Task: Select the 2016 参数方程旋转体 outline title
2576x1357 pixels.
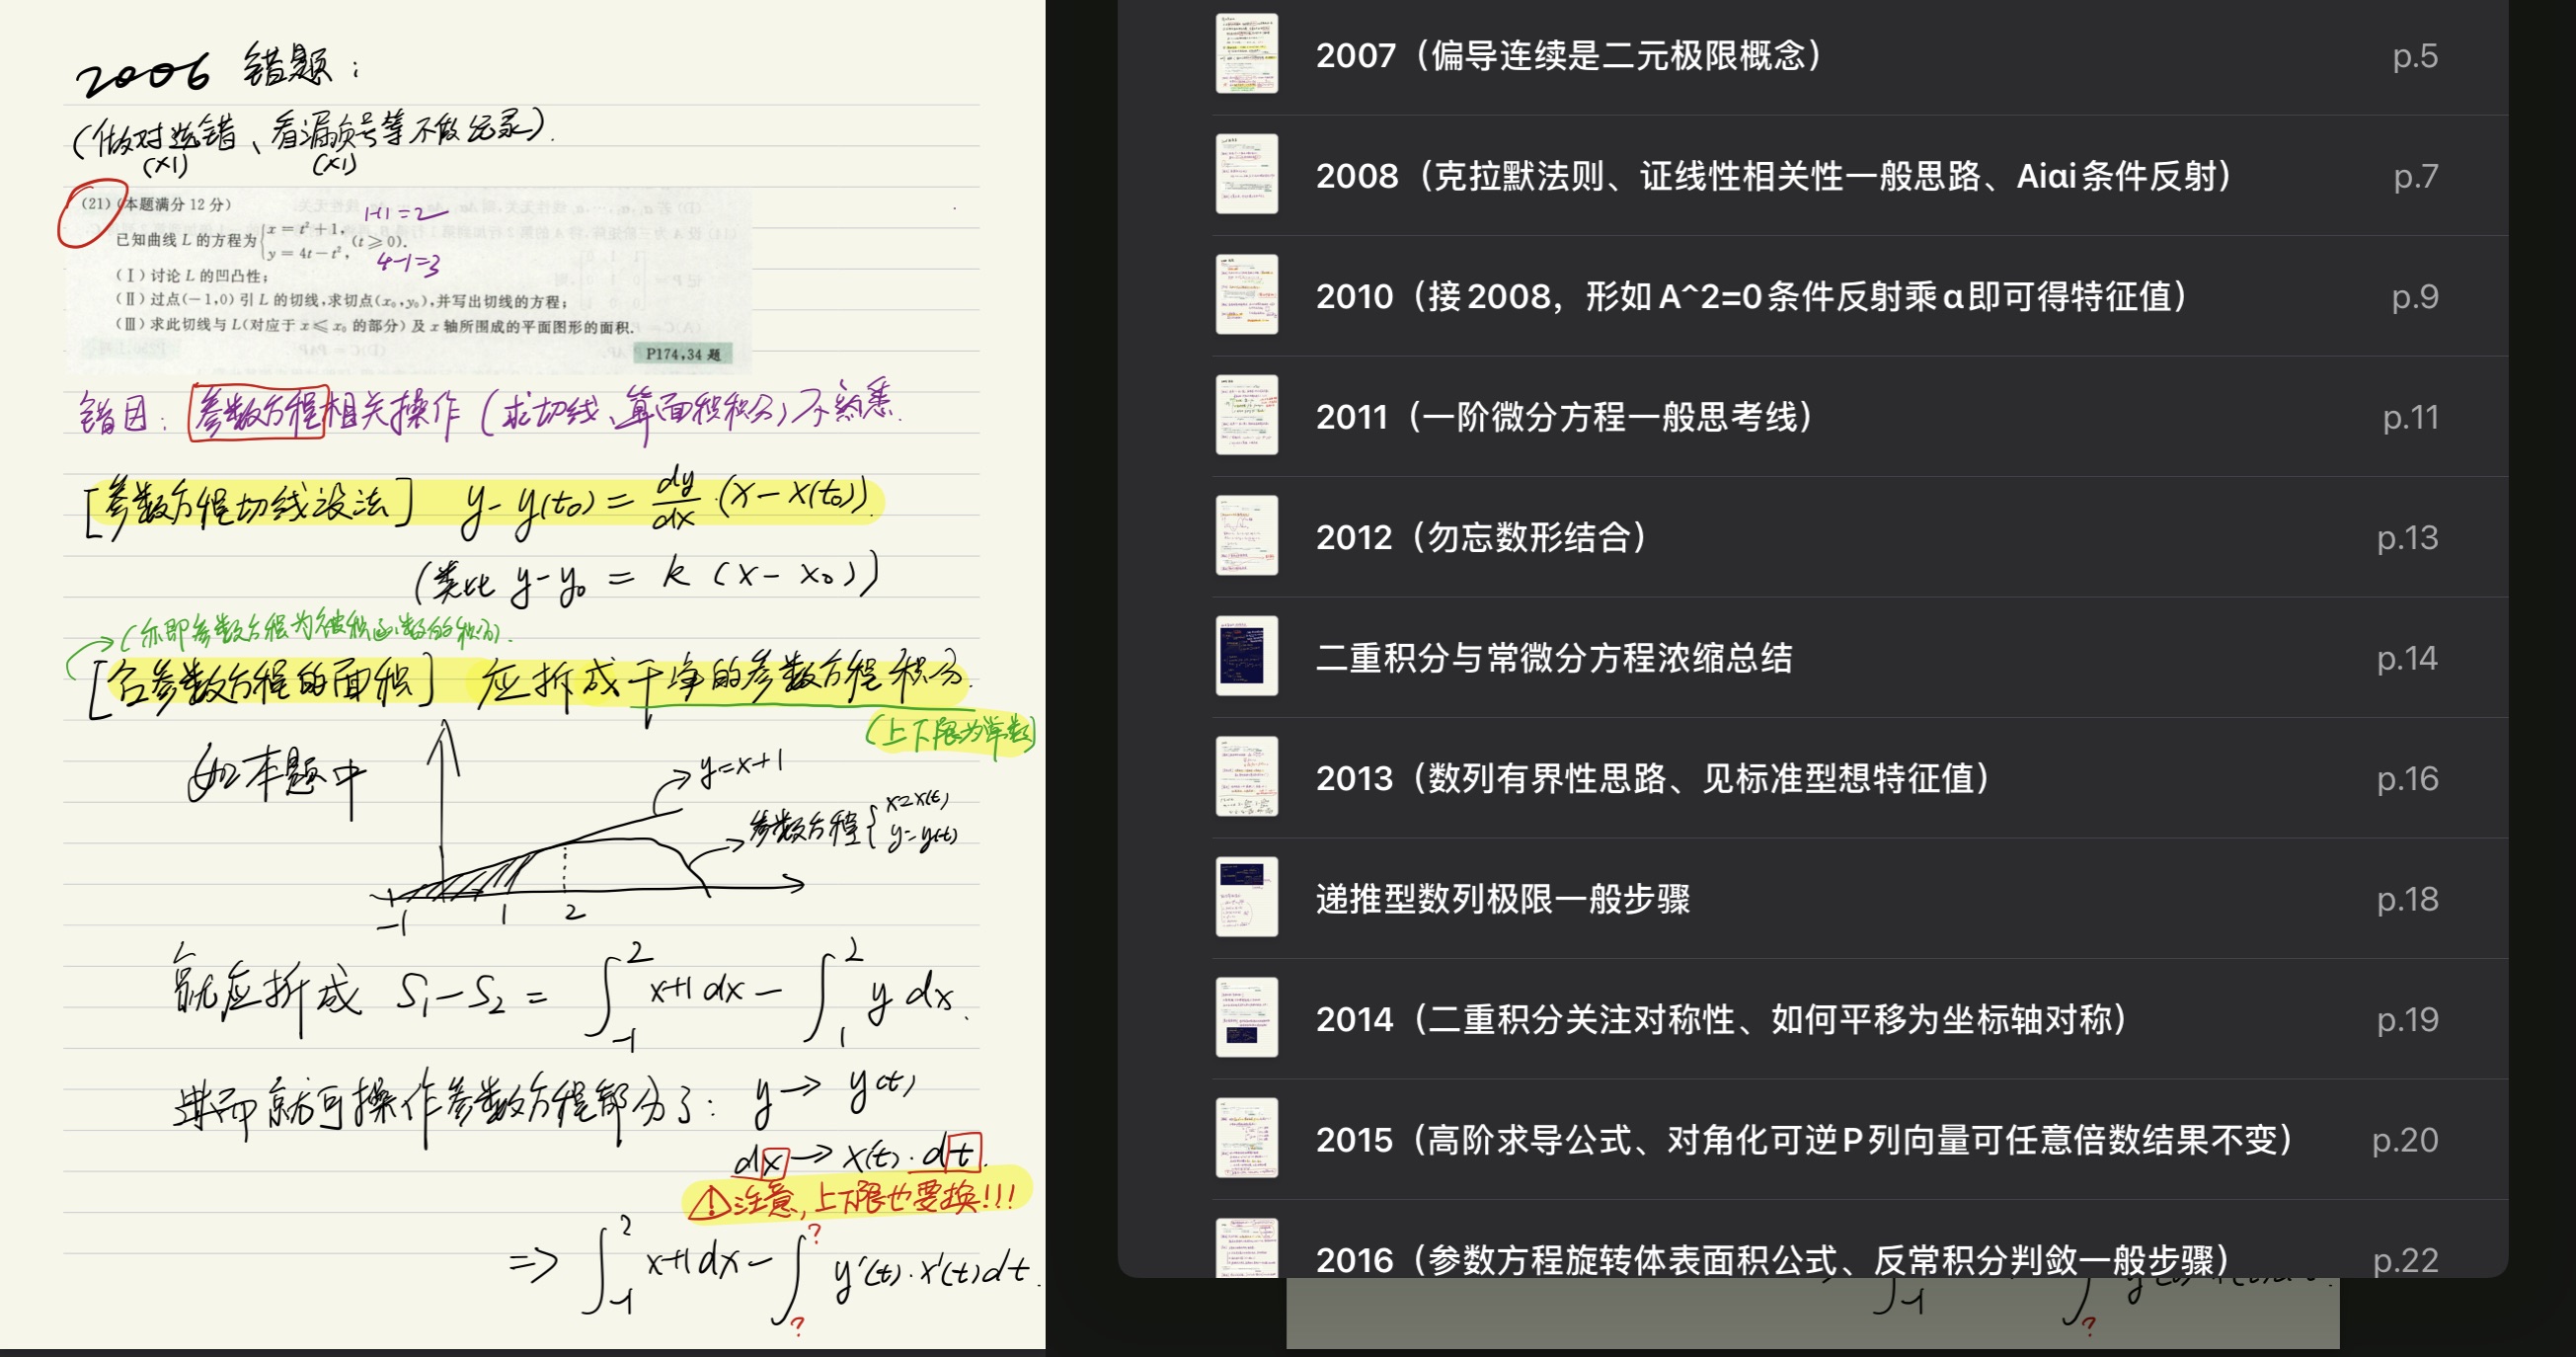Action: click(x=1771, y=1259)
